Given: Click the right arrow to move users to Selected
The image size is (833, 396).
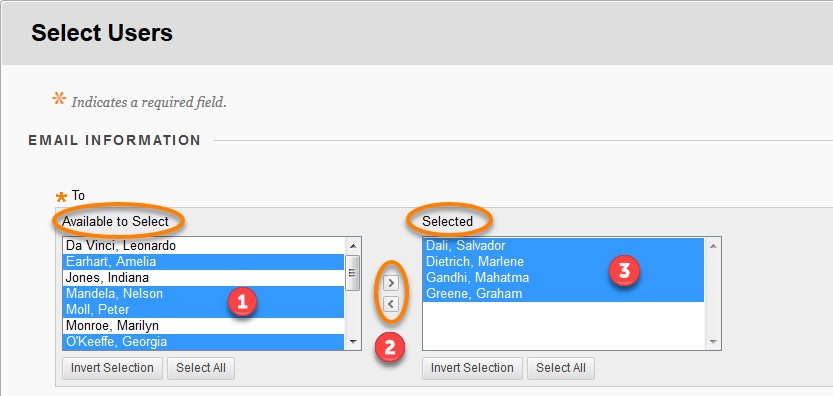Looking at the screenshot, I should 390,283.
